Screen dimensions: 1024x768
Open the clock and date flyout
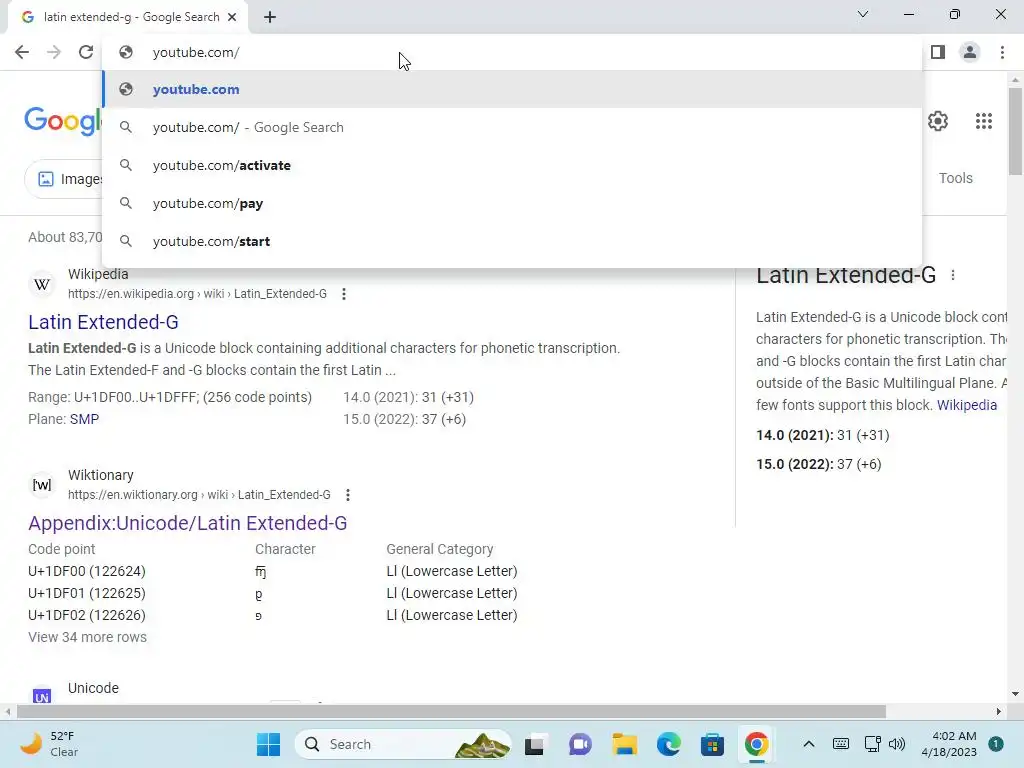(949, 744)
